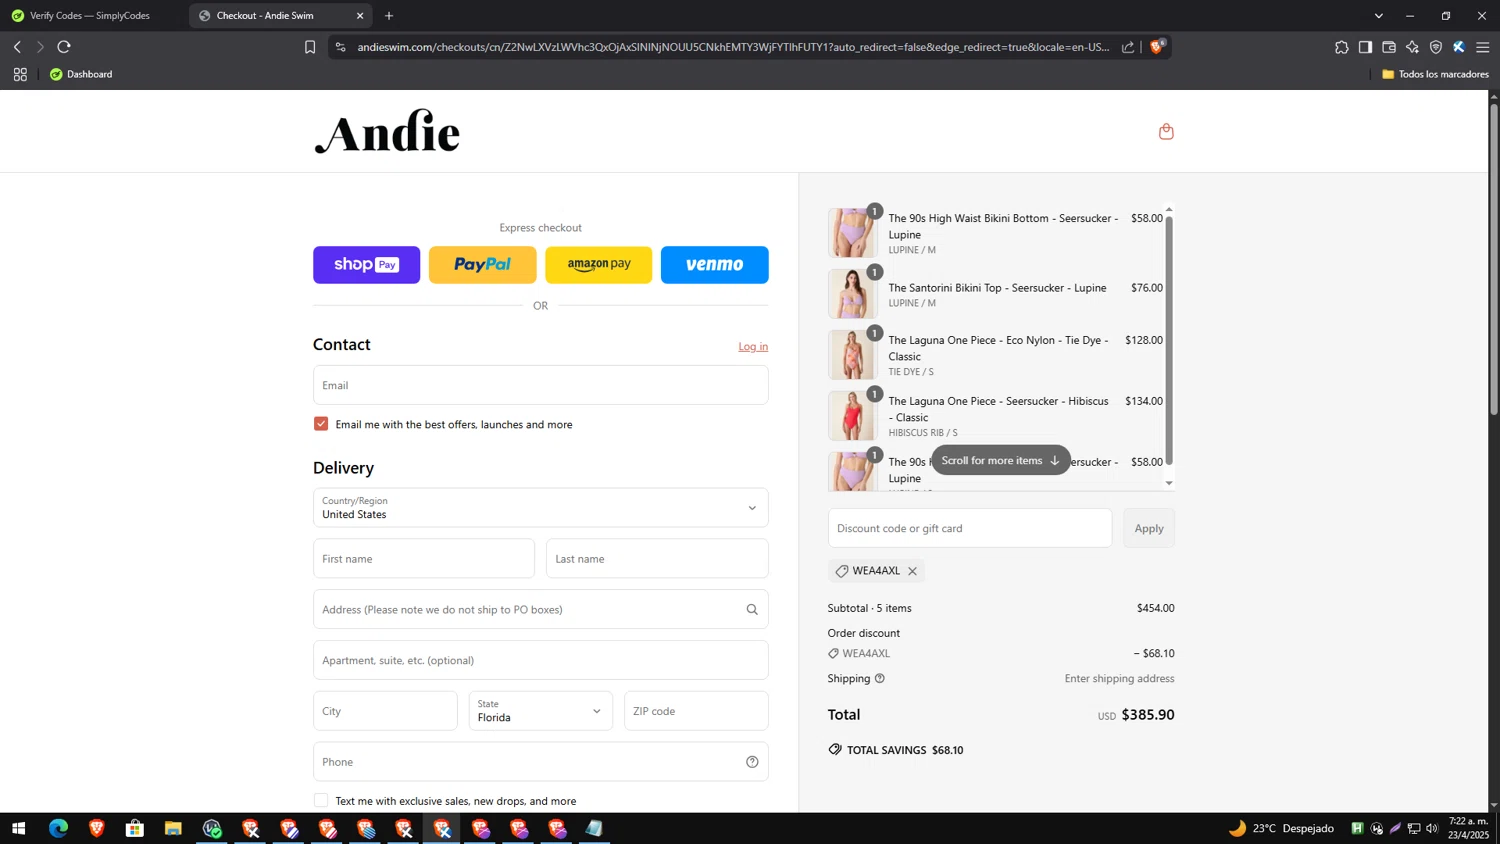Click the order items scroll down arrow
The image size is (1500, 844).
tap(1169, 483)
